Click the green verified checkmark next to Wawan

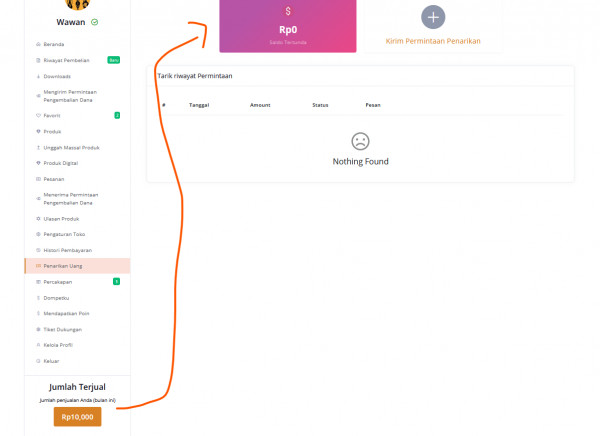point(95,22)
